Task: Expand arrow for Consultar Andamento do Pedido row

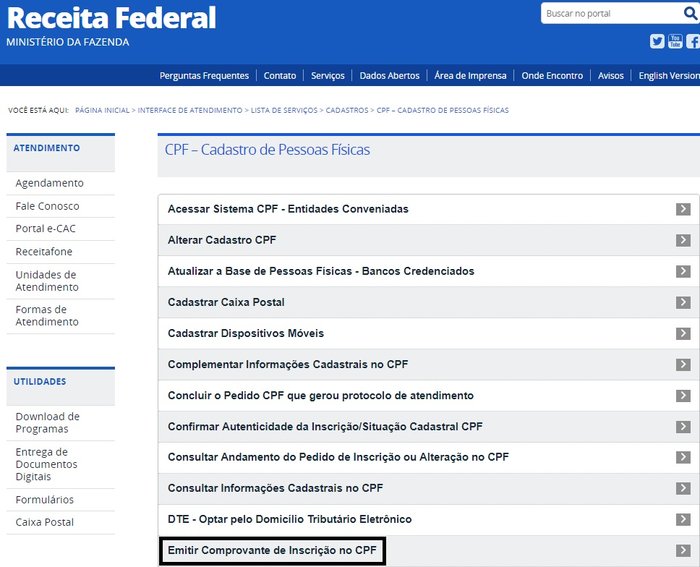Action: (x=683, y=457)
